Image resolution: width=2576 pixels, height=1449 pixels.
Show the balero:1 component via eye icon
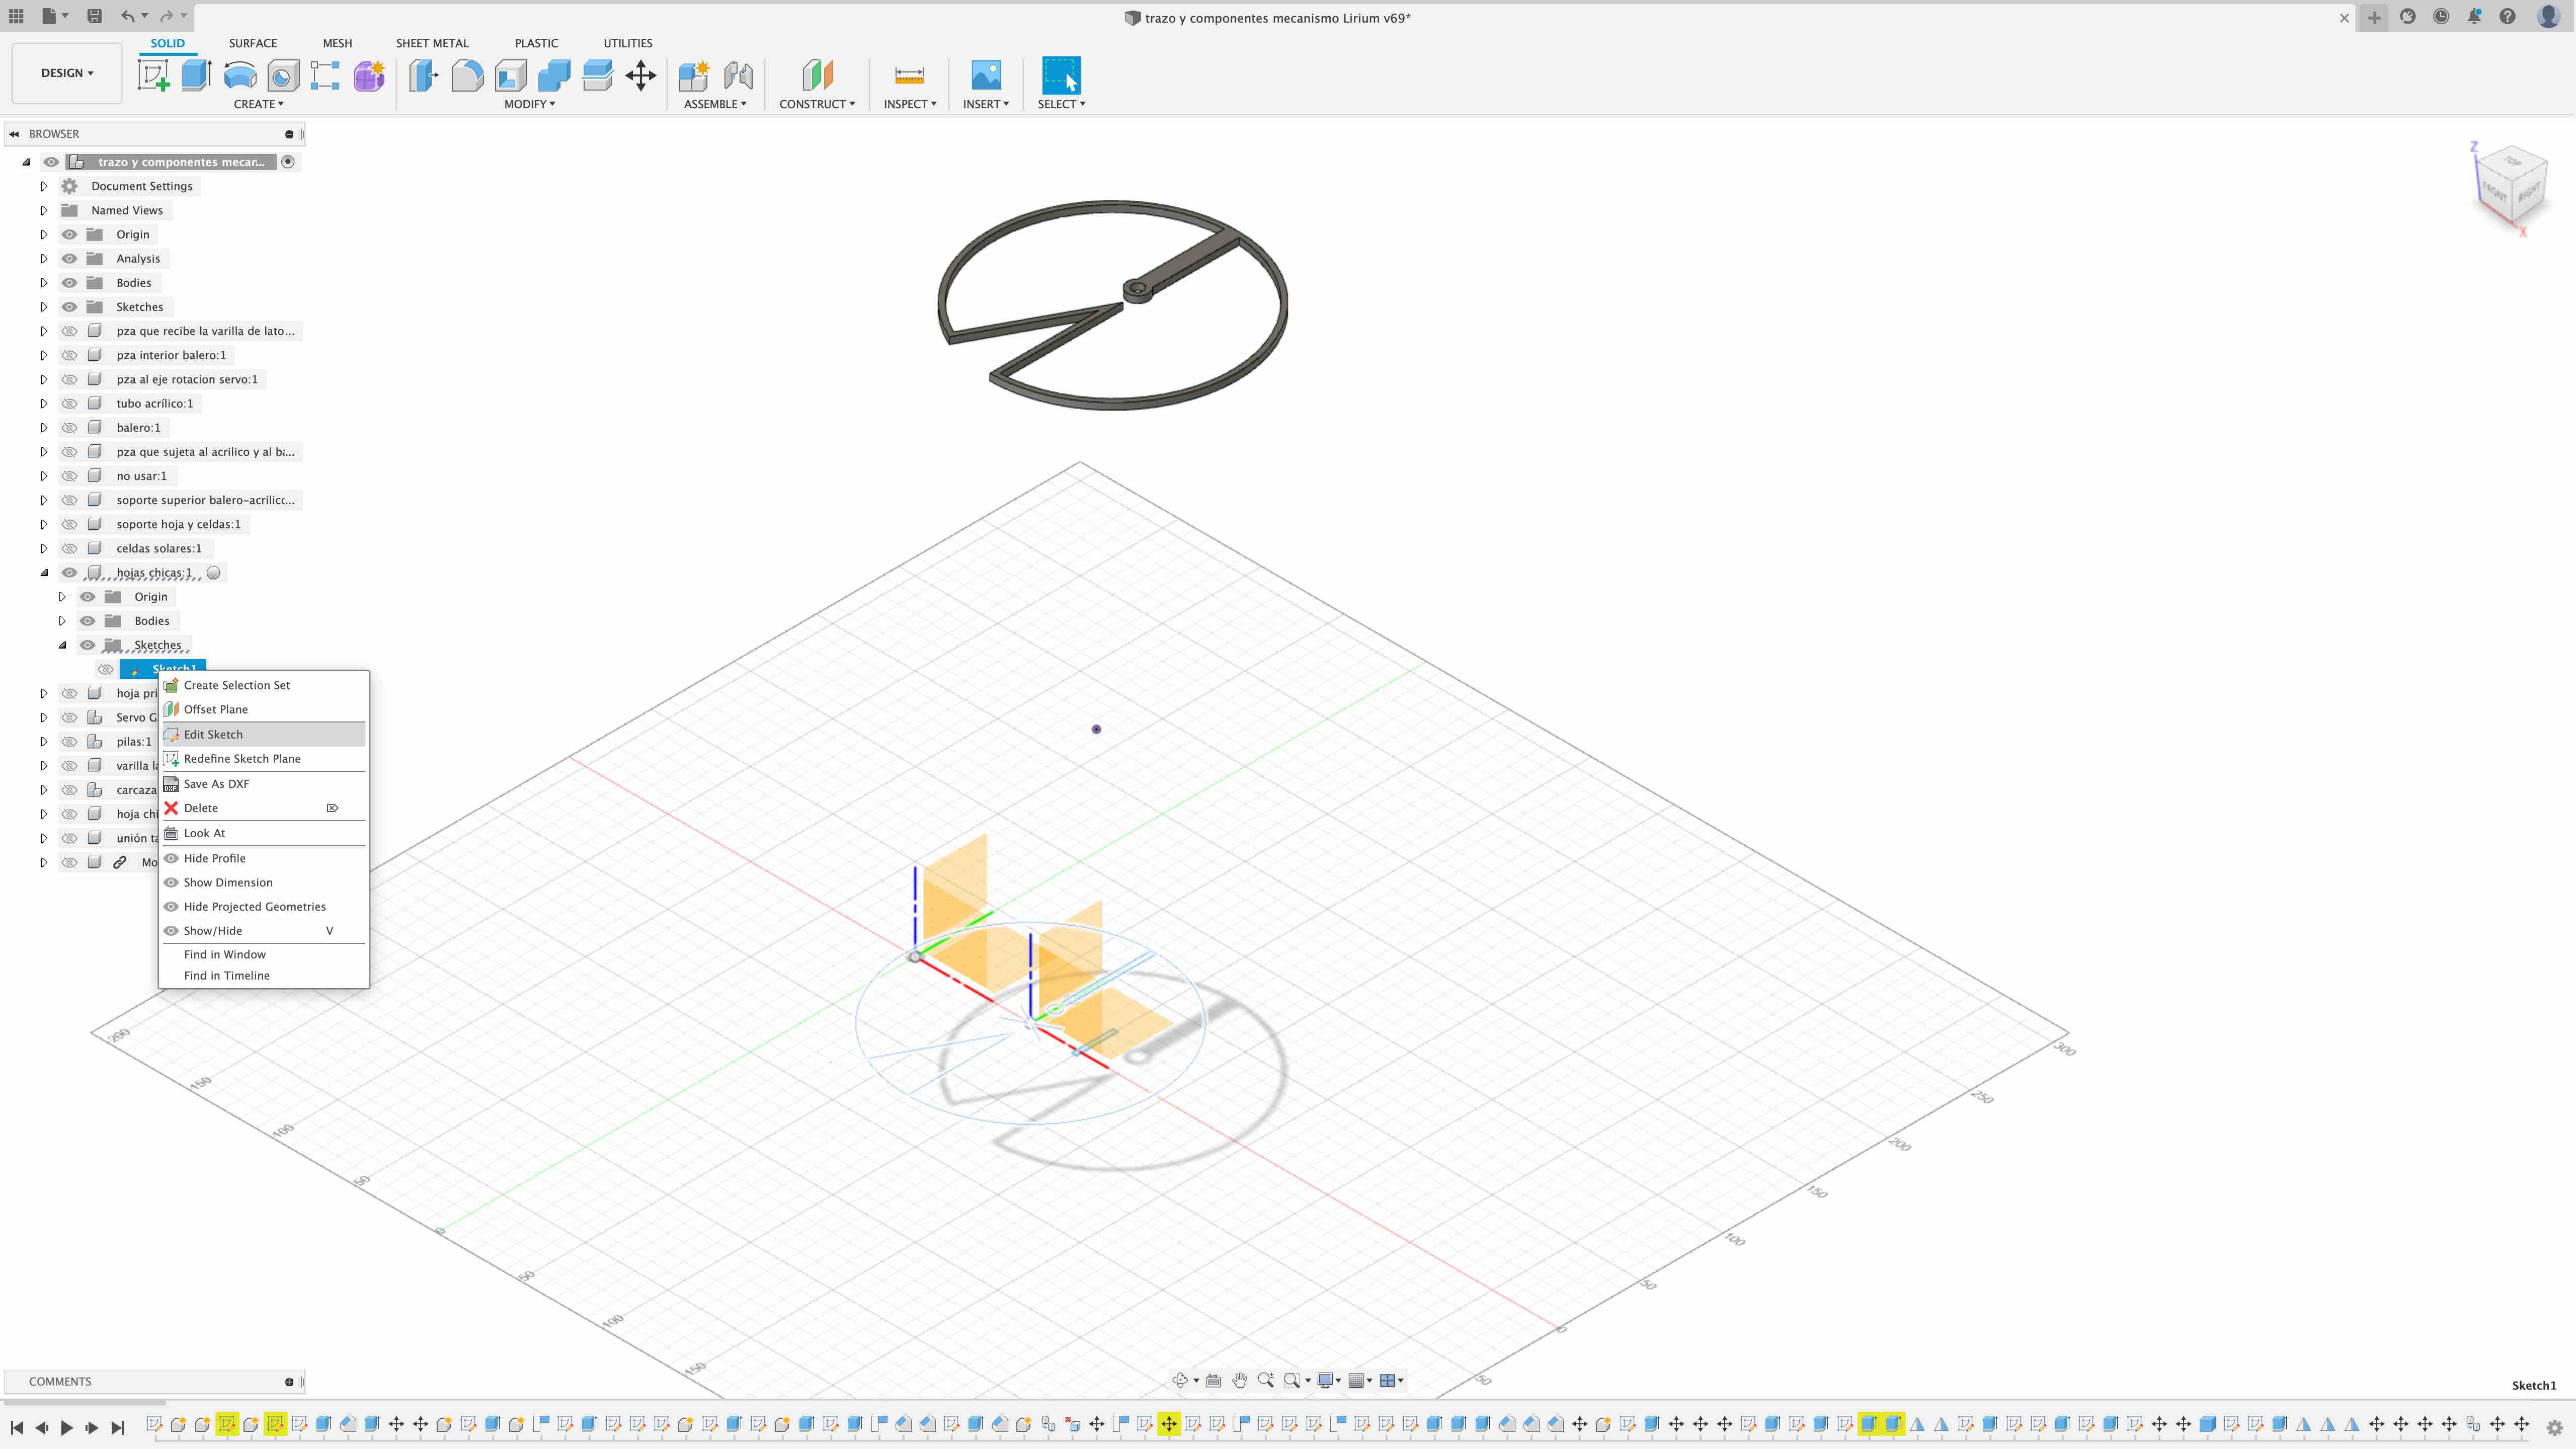pyautogui.click(x=69, y=428)
